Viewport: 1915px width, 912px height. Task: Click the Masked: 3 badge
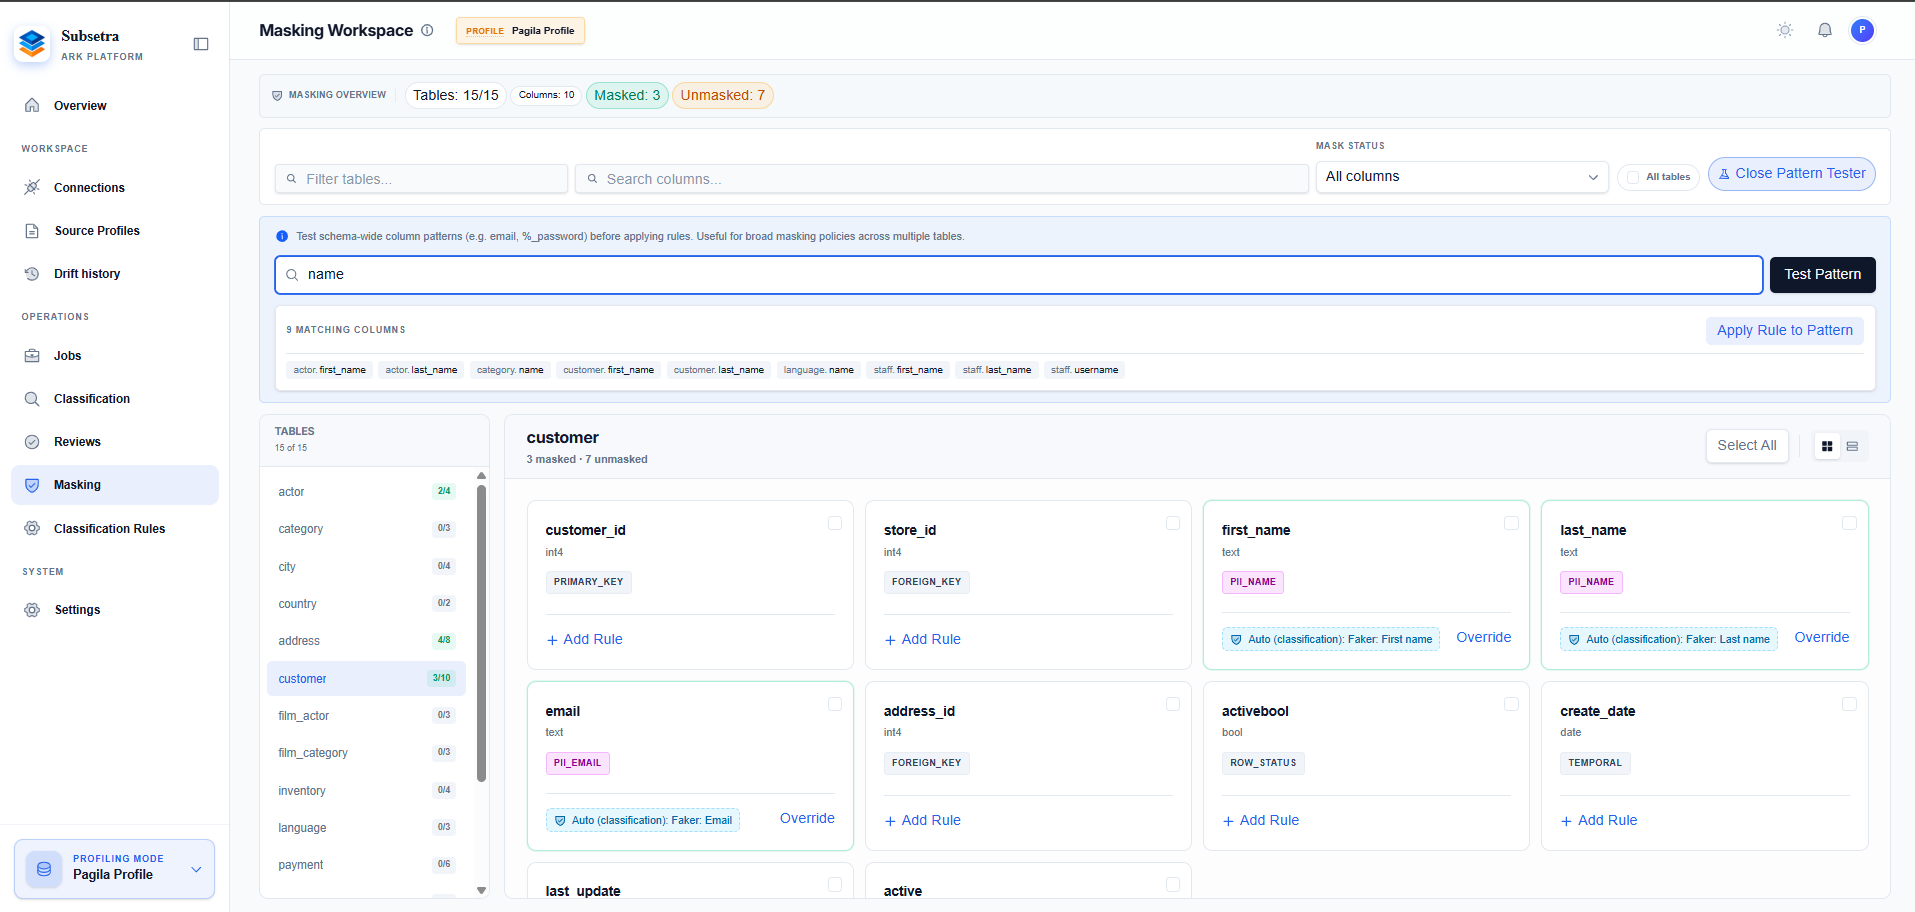click(x=627, y=96)
